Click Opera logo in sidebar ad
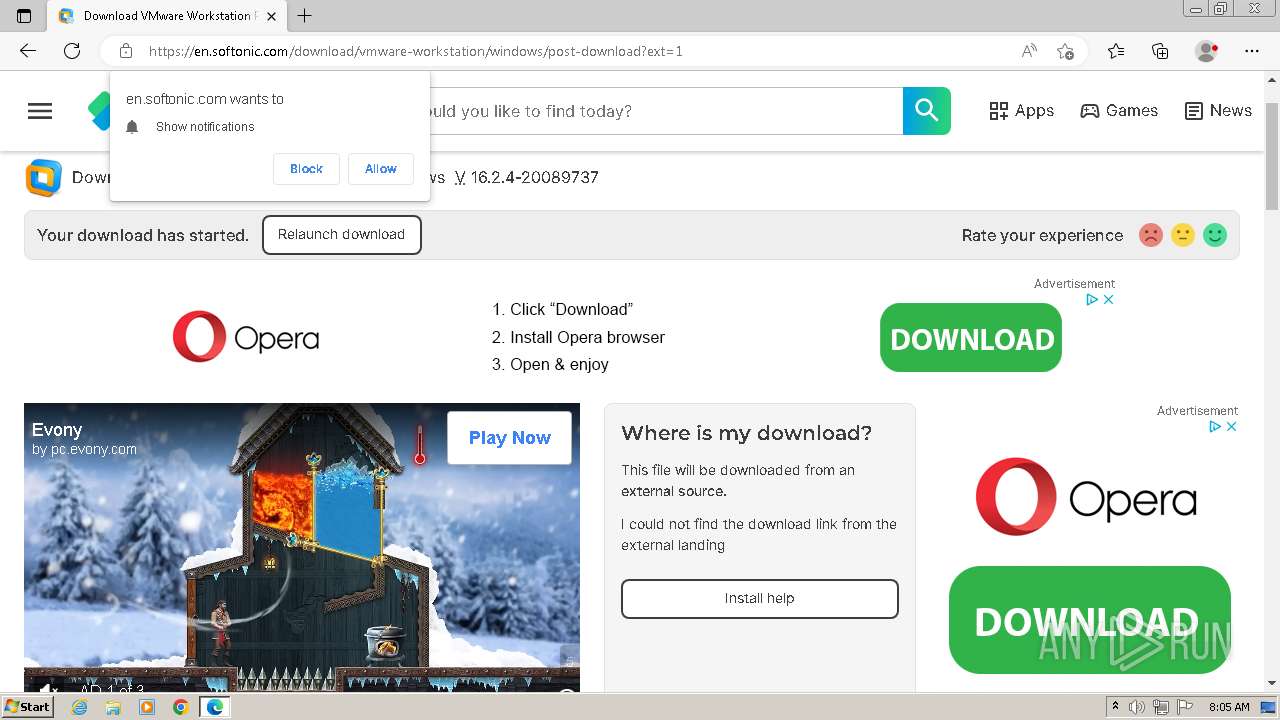Viewport: 1280px width, 720px height. (x=1086, y=497)
